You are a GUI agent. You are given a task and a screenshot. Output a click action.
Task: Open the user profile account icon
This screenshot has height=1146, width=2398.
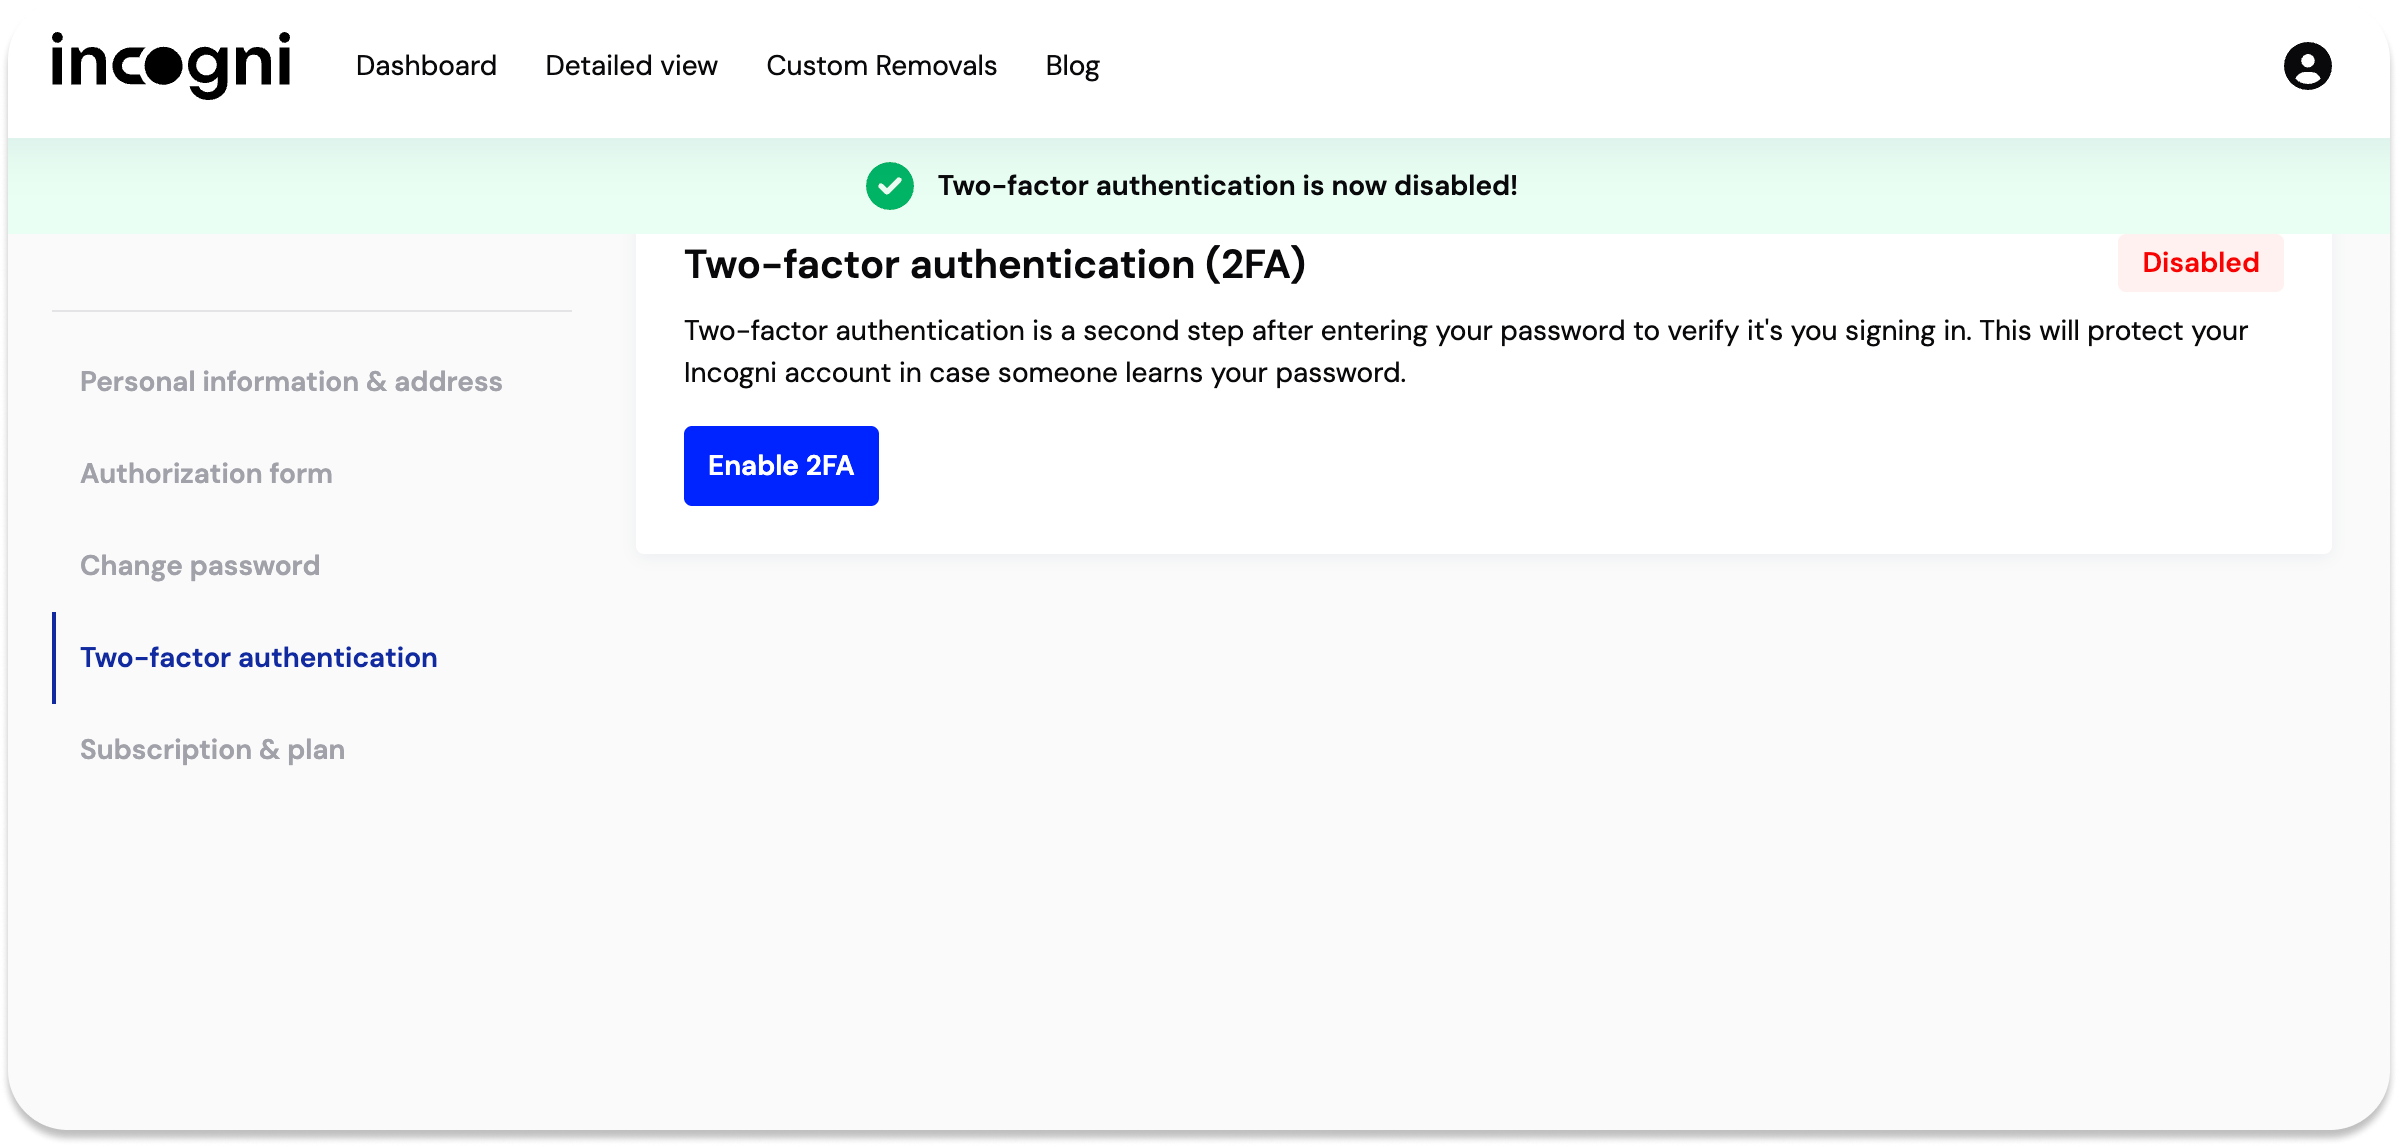click(2307, 66)
